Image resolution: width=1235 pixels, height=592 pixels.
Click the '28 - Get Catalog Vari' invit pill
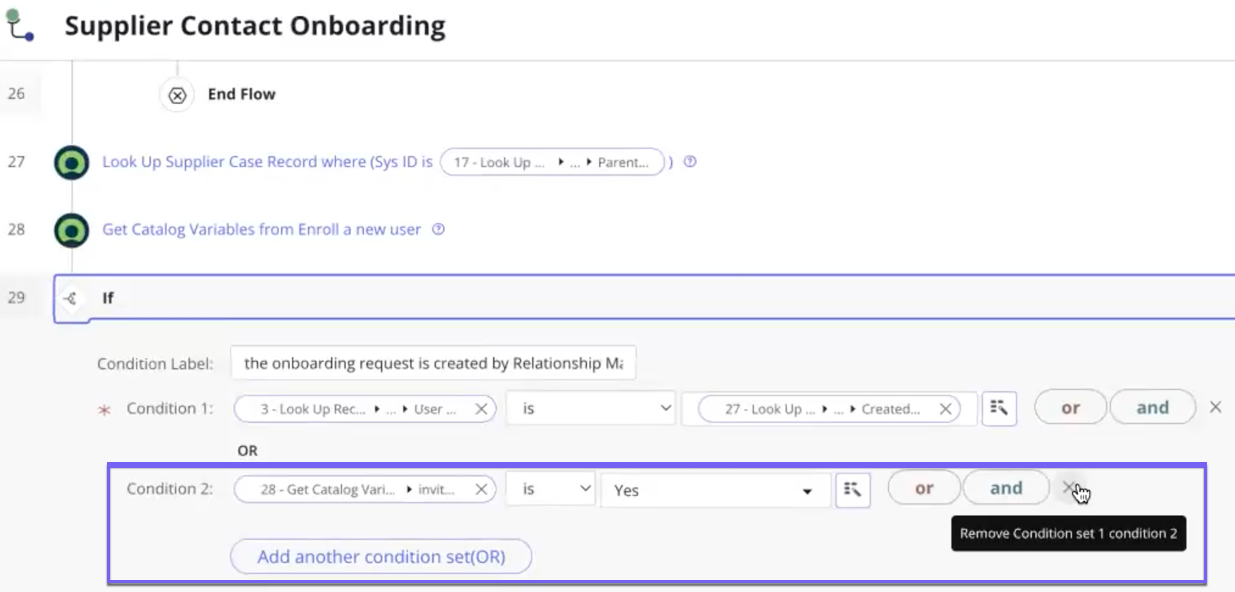click(x=365, y=489)
